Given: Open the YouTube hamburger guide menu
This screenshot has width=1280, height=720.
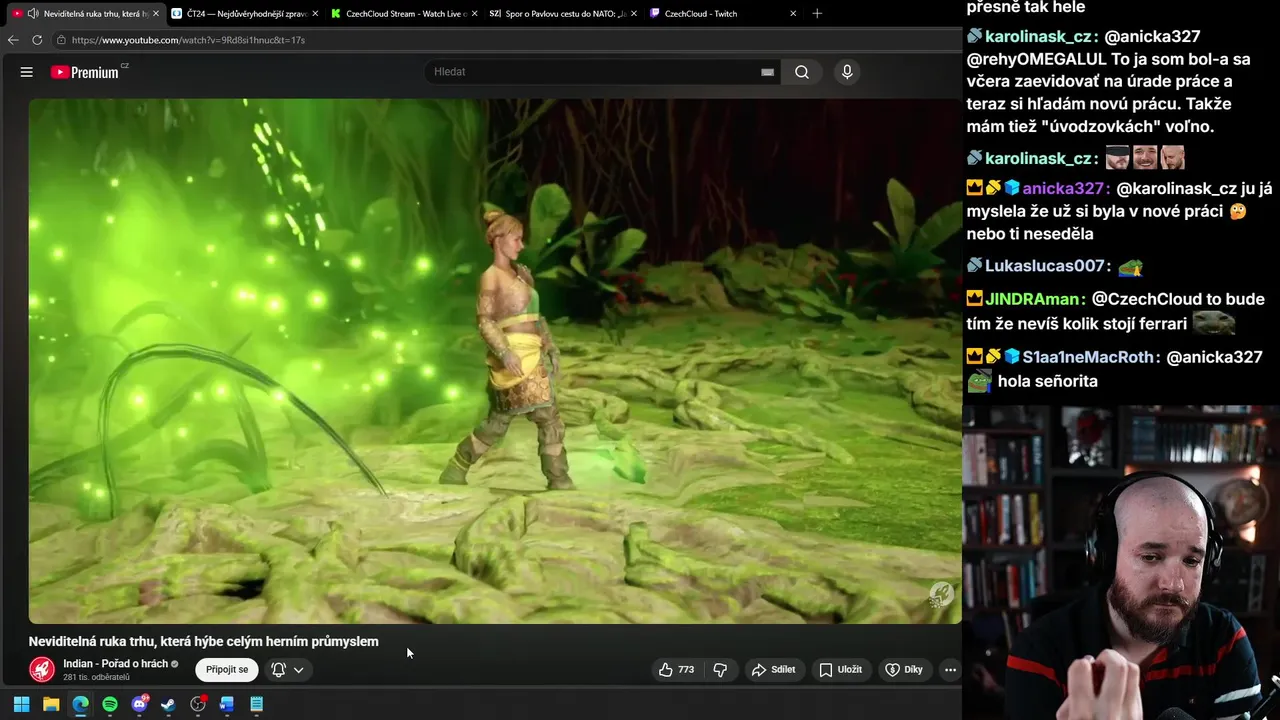Looking at the screenshot, I should coord(27,72).
